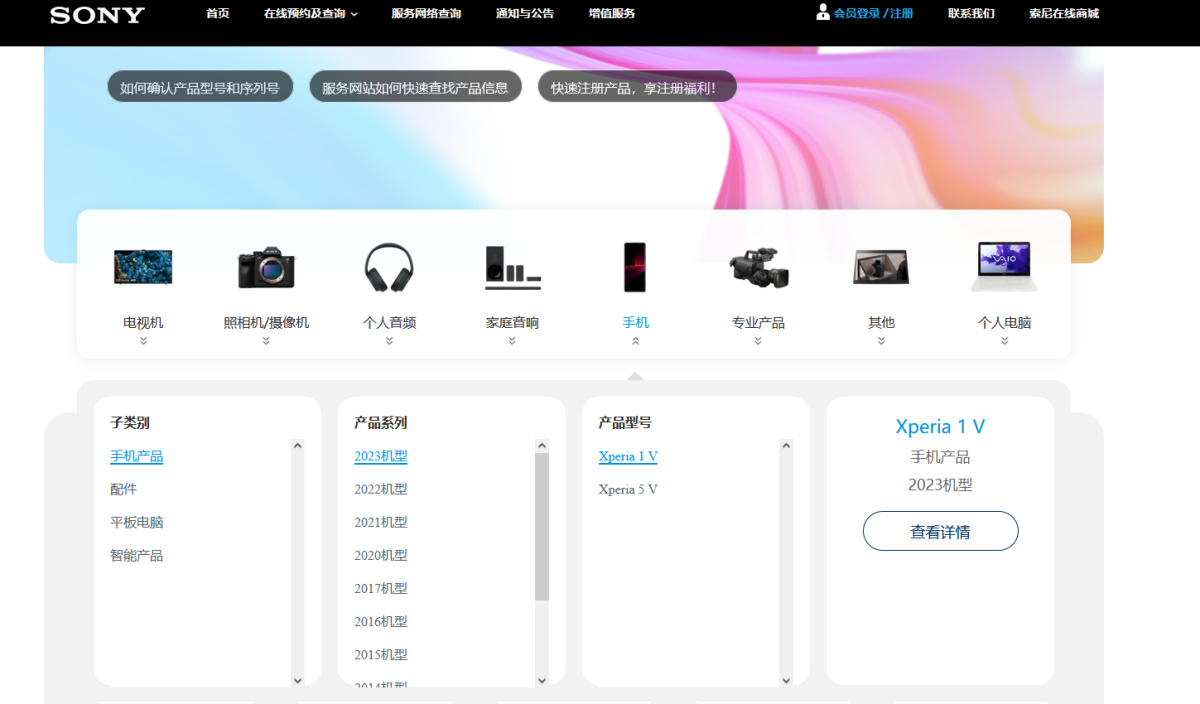
Task: Open 联系我们 in top navigation
Action: tap(971, 14)
